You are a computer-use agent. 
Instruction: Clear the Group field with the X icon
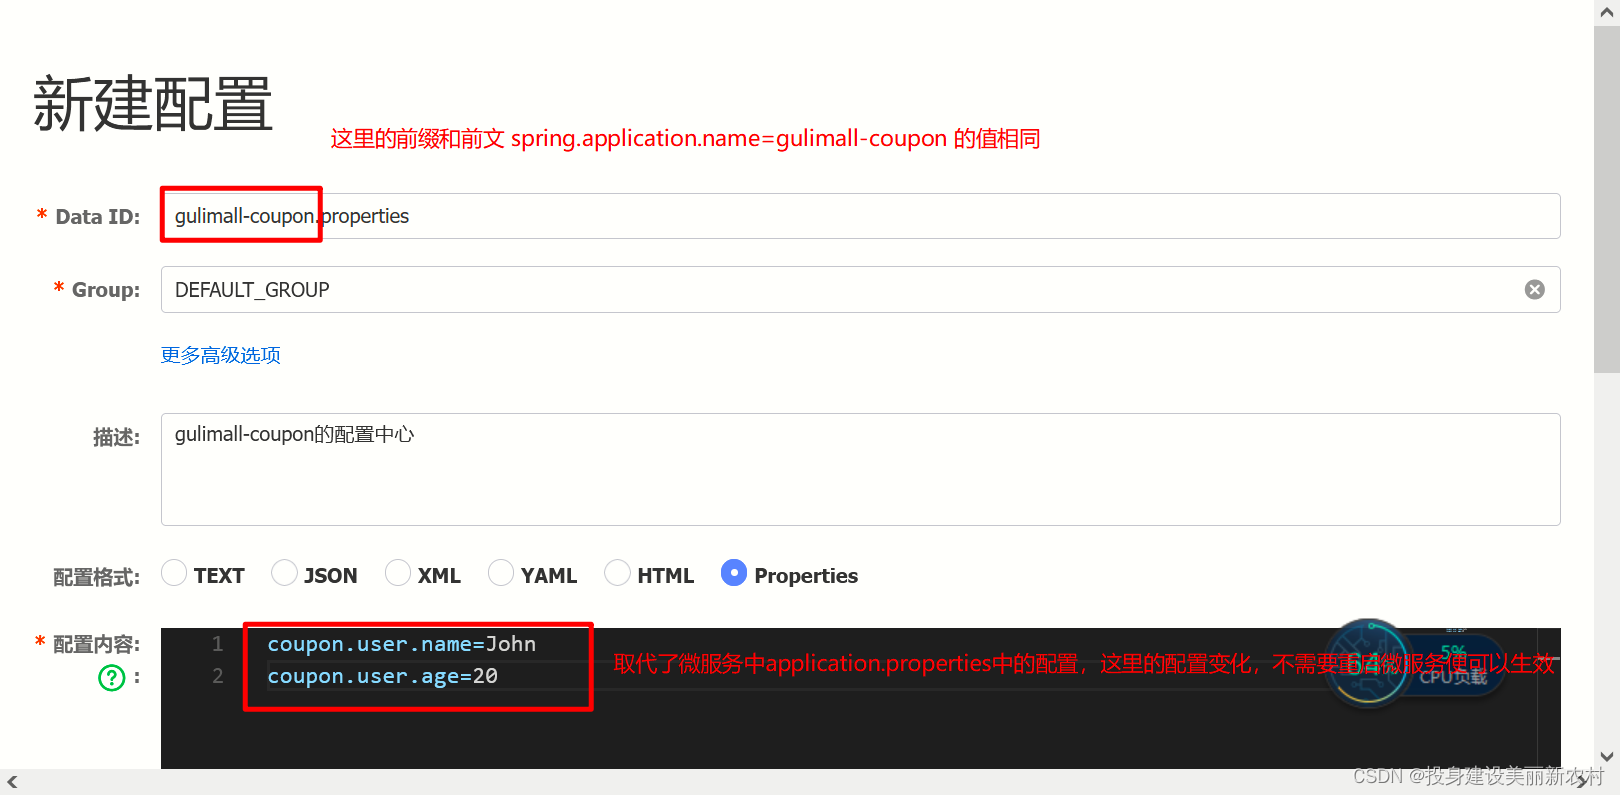[x=1534, y=289]
